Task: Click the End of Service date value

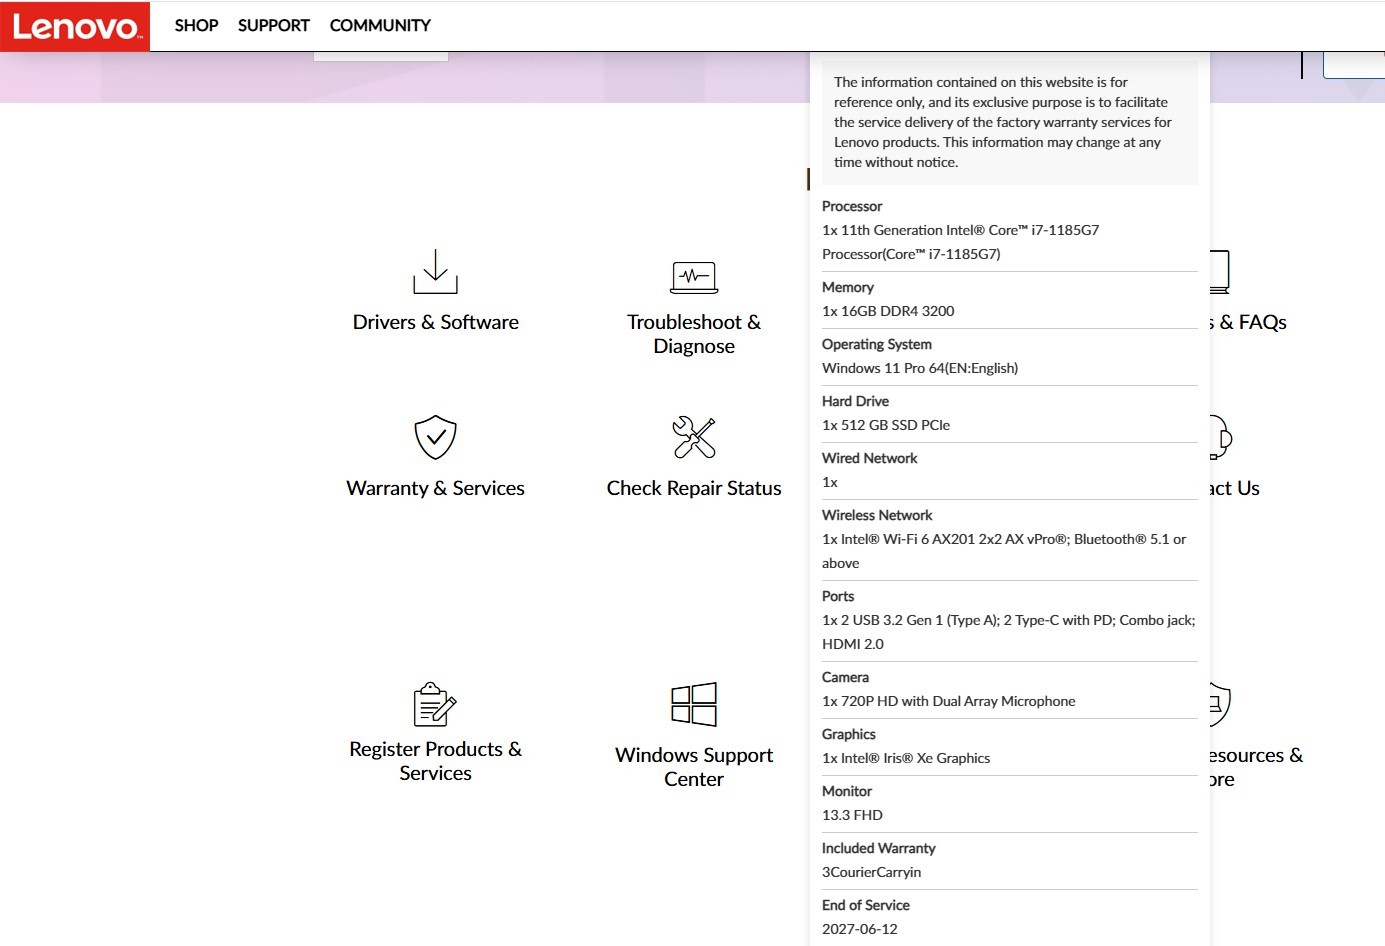Action: (860, 929)
